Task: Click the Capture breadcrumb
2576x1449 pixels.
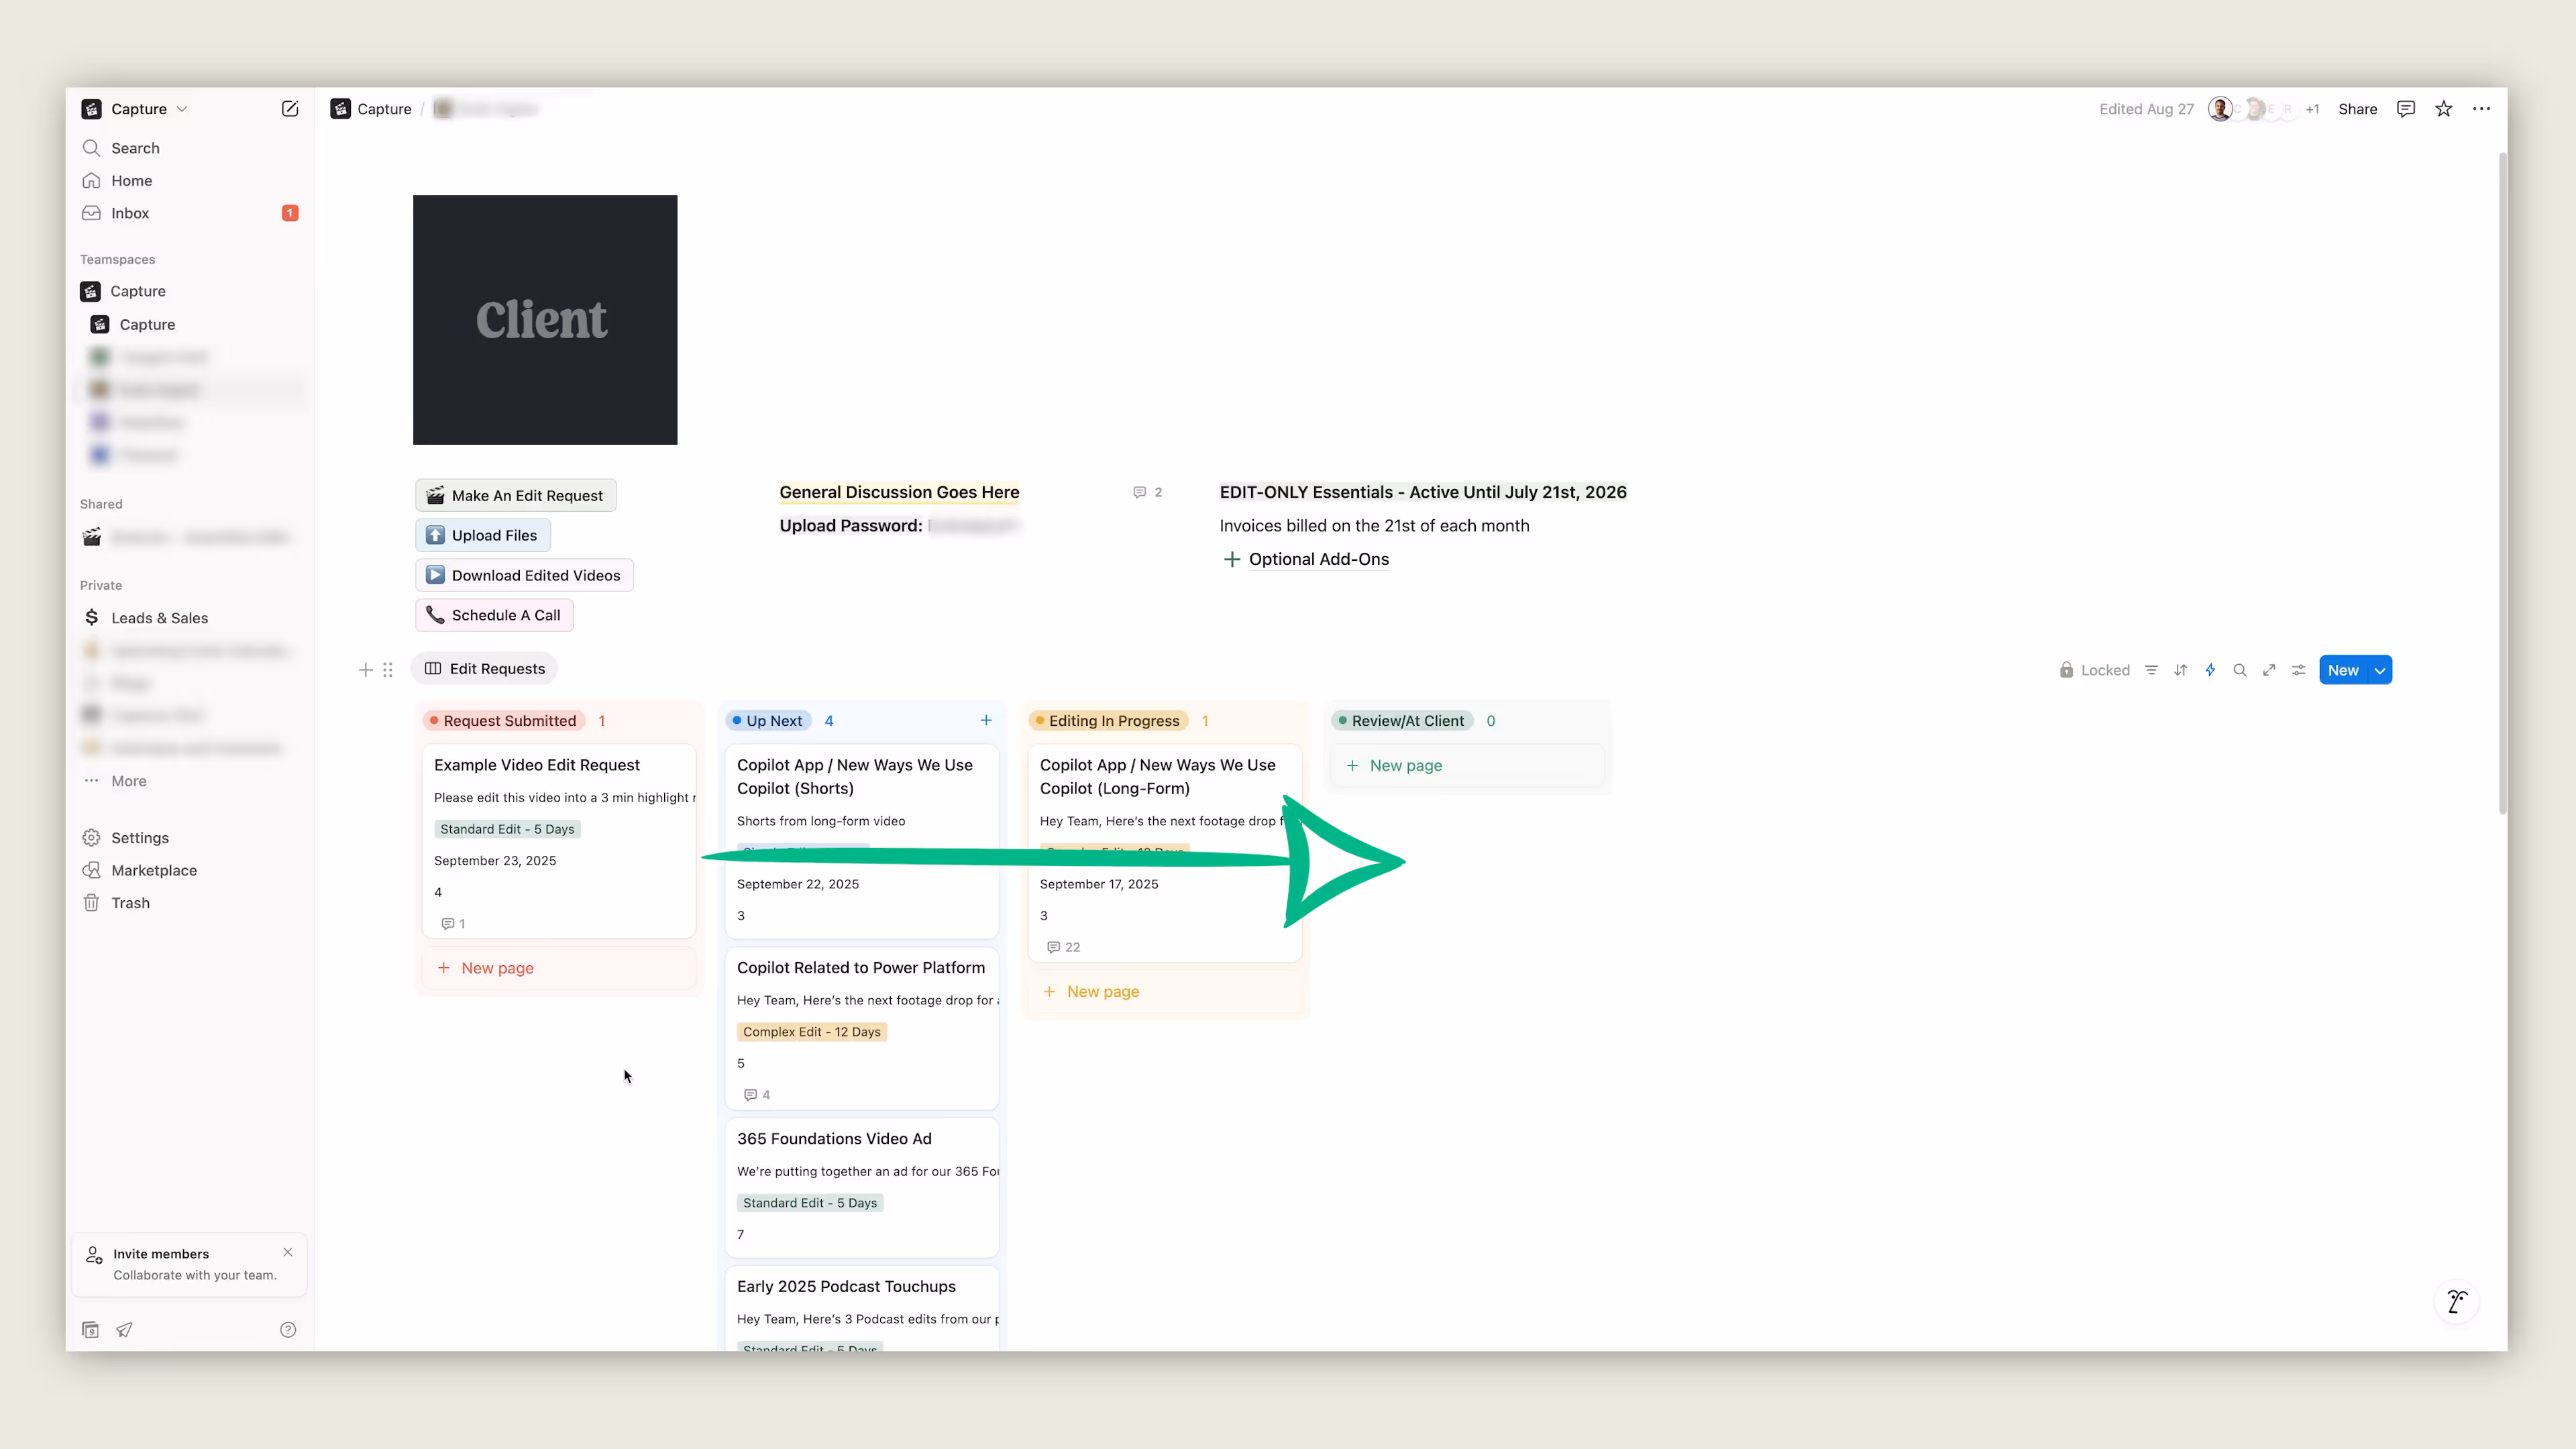Action: [x=371, y=109]
